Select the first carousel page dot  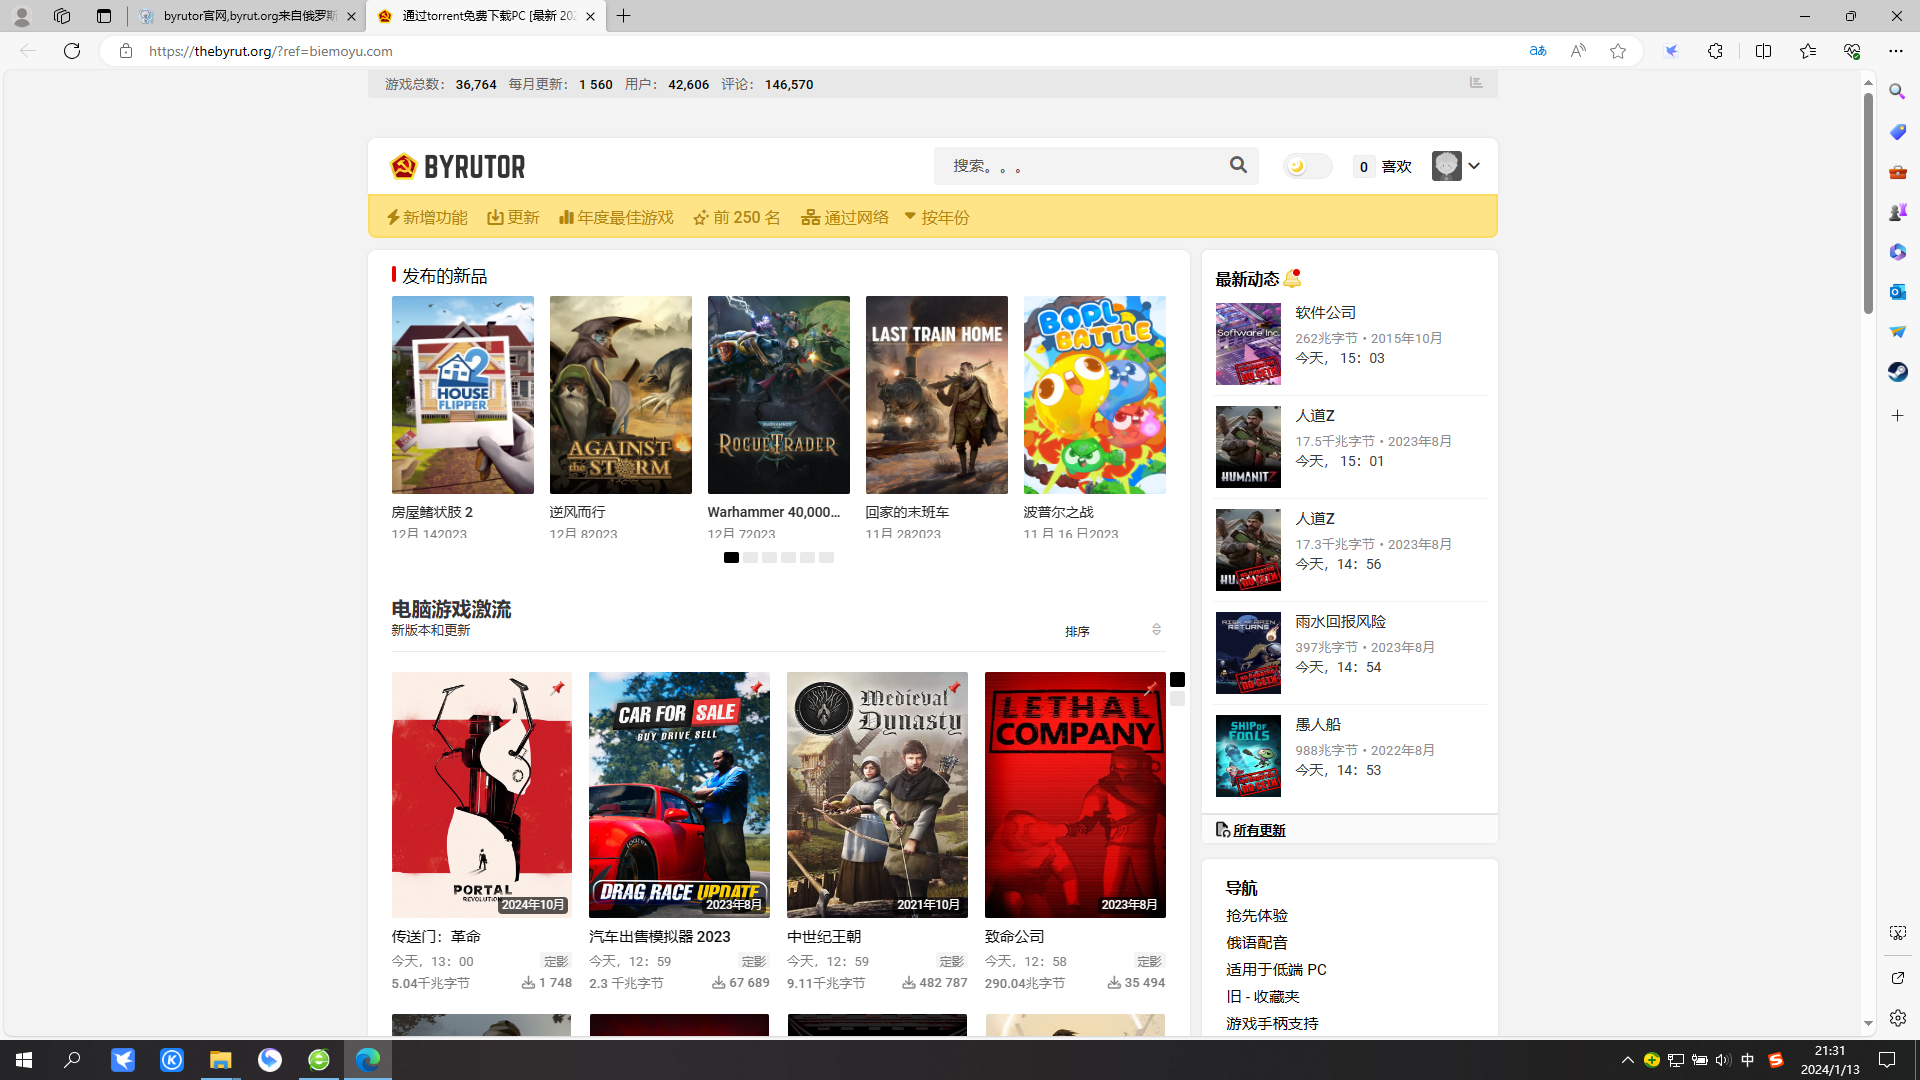(731, 558)
